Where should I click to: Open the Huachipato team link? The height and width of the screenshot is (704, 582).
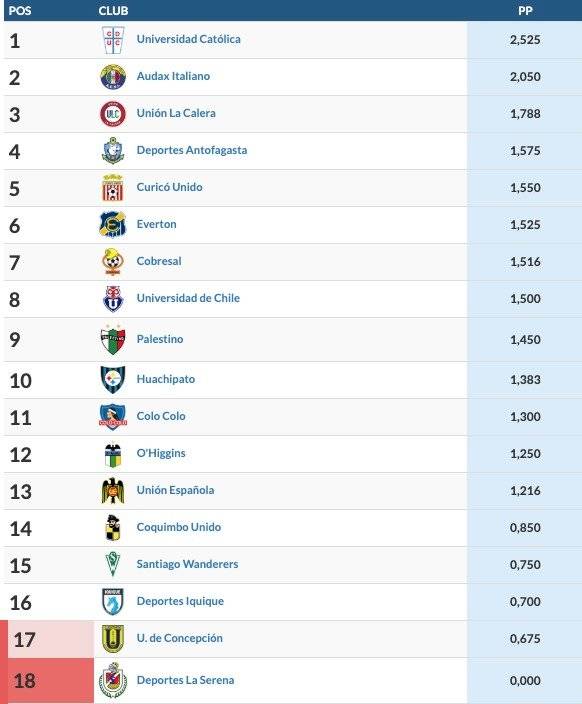coord(166,379)
